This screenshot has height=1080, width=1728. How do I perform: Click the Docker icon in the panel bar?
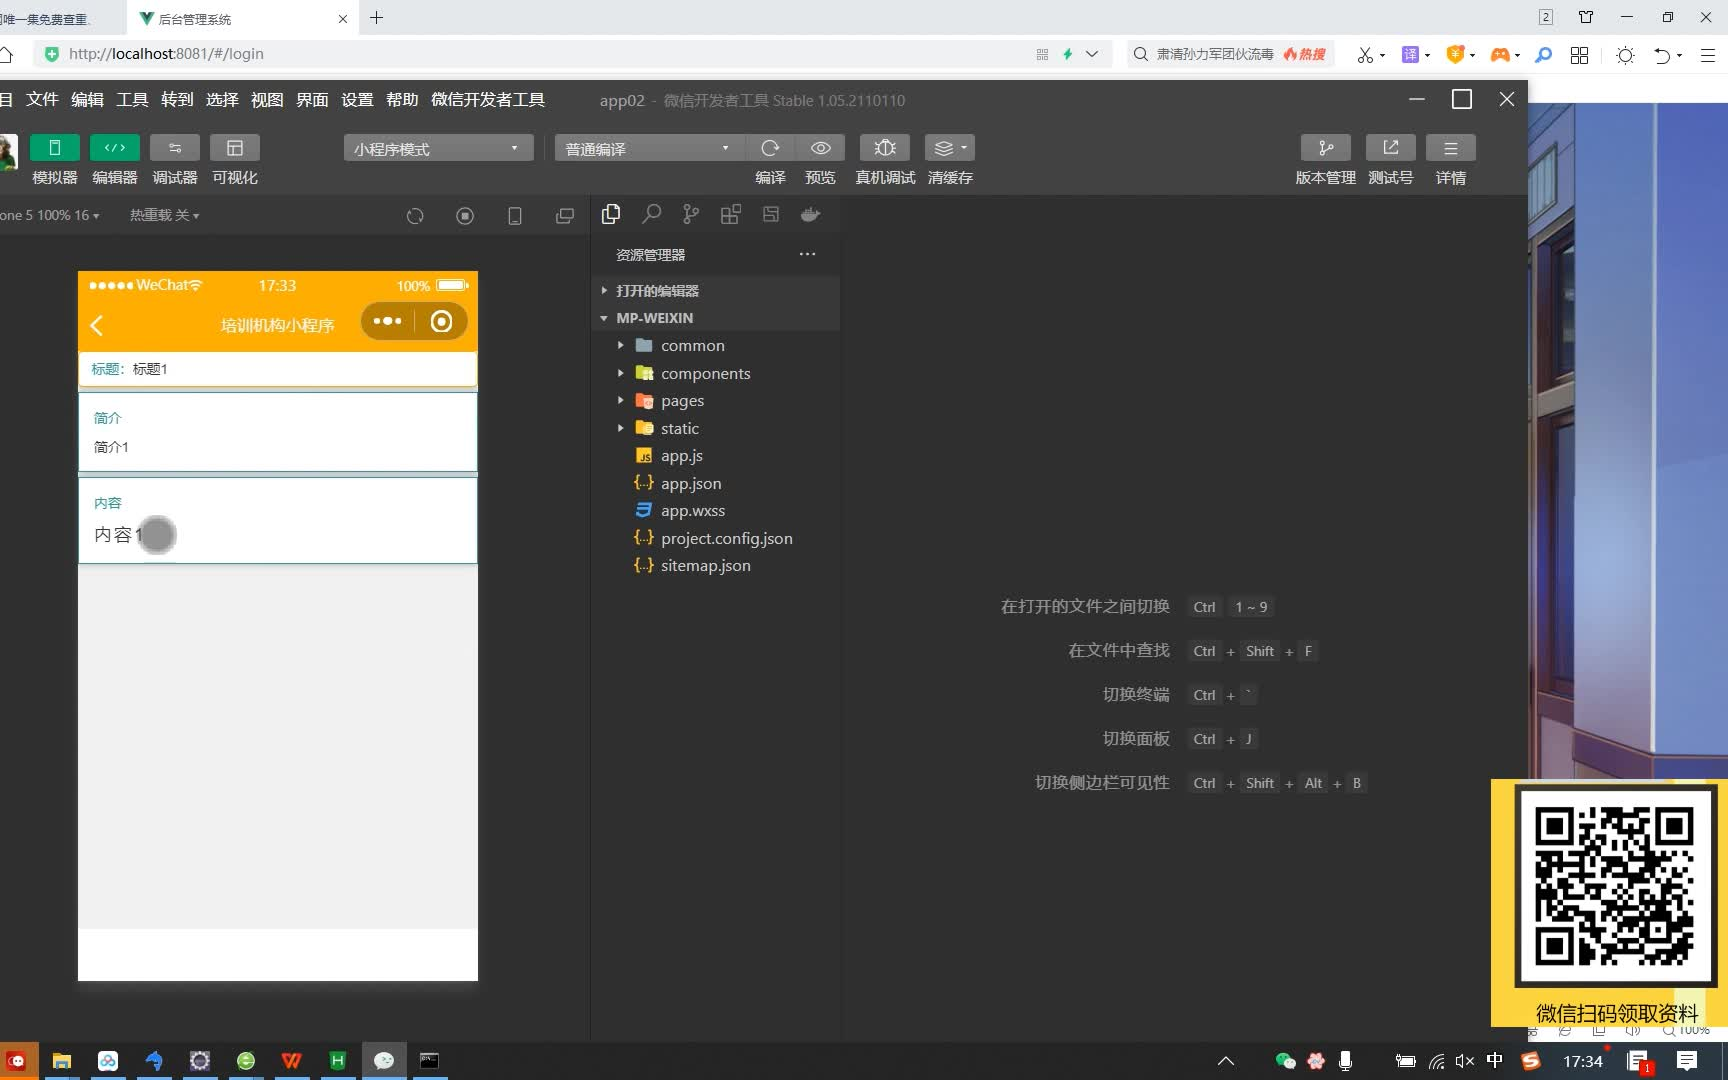click(x=810, y=214)
